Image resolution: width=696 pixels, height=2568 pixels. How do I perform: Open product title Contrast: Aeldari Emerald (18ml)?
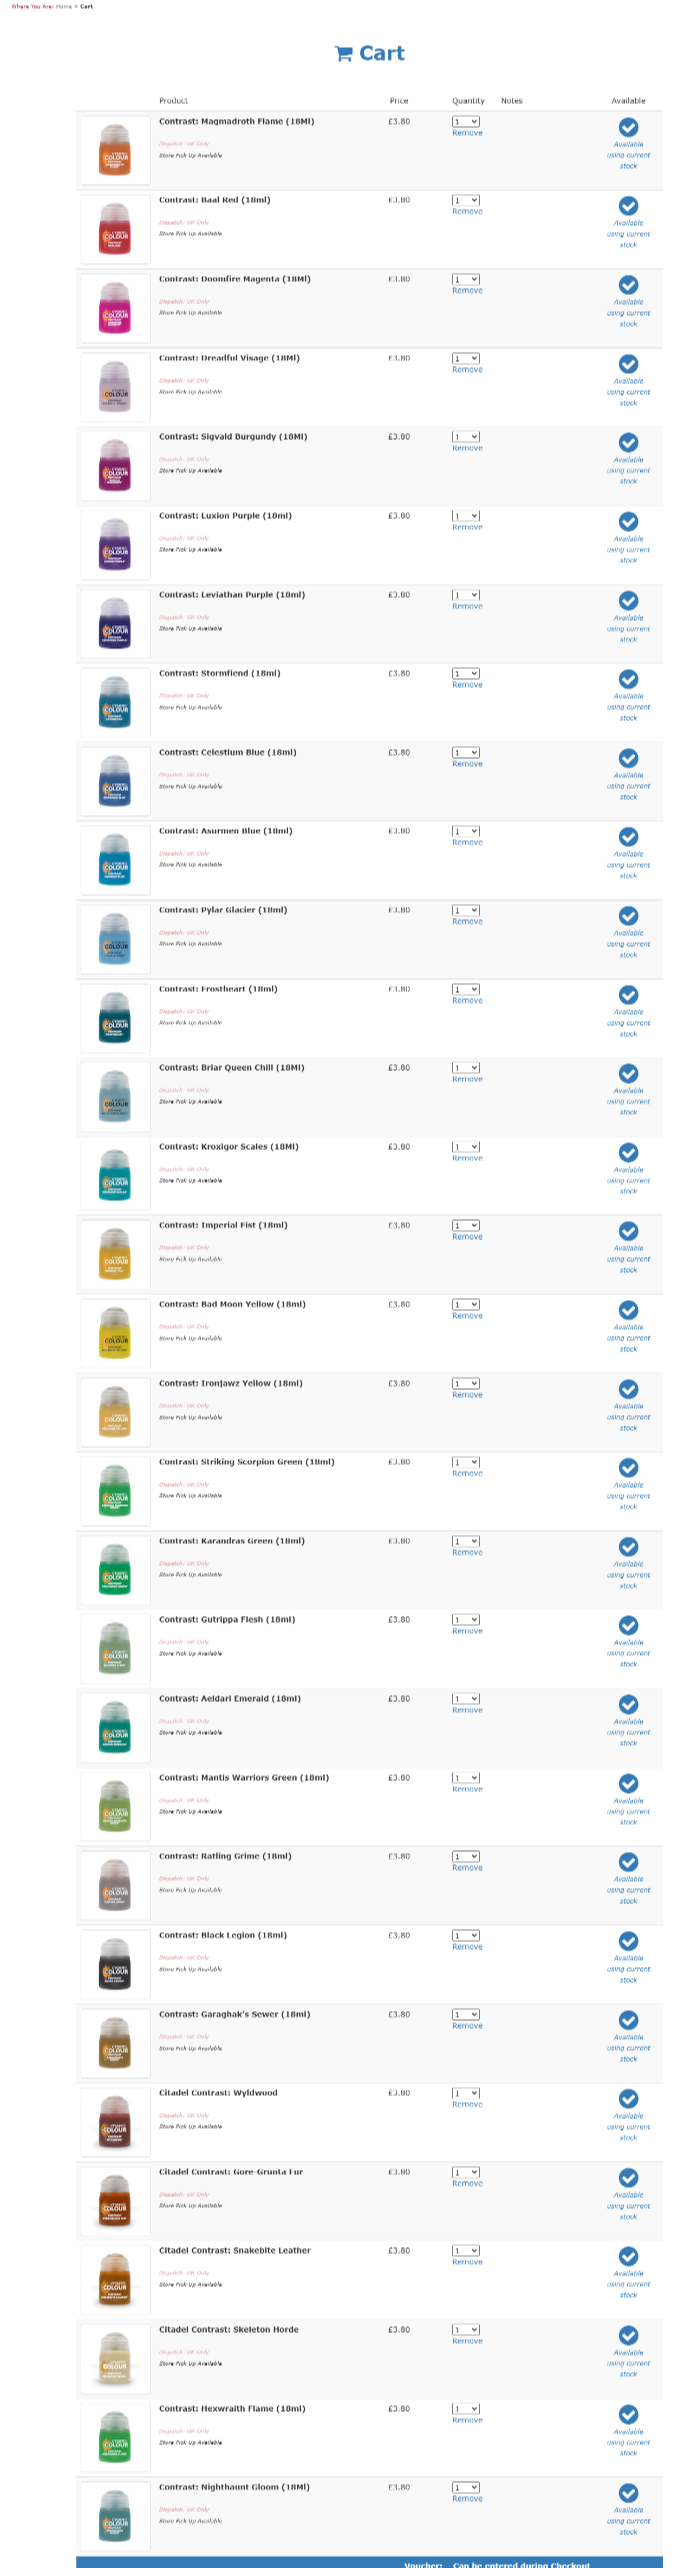click(x=230, y=1698)
